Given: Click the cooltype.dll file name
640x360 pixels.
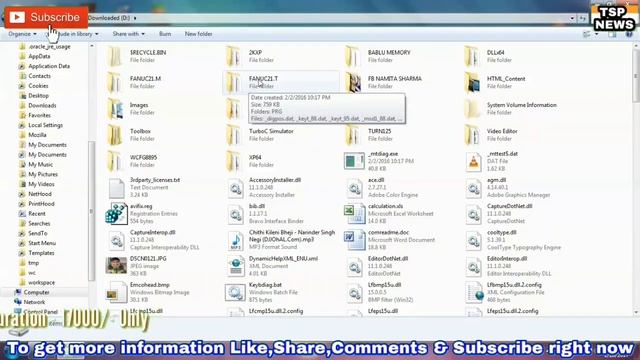Looking at the screenshot, I should (x=501, y=232).
